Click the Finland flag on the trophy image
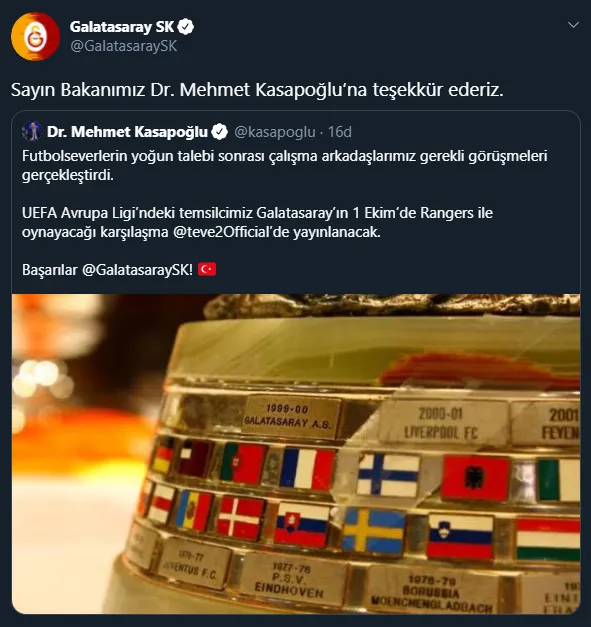The width and height of the screenshot is (591, 627). (x=388, y=475)
